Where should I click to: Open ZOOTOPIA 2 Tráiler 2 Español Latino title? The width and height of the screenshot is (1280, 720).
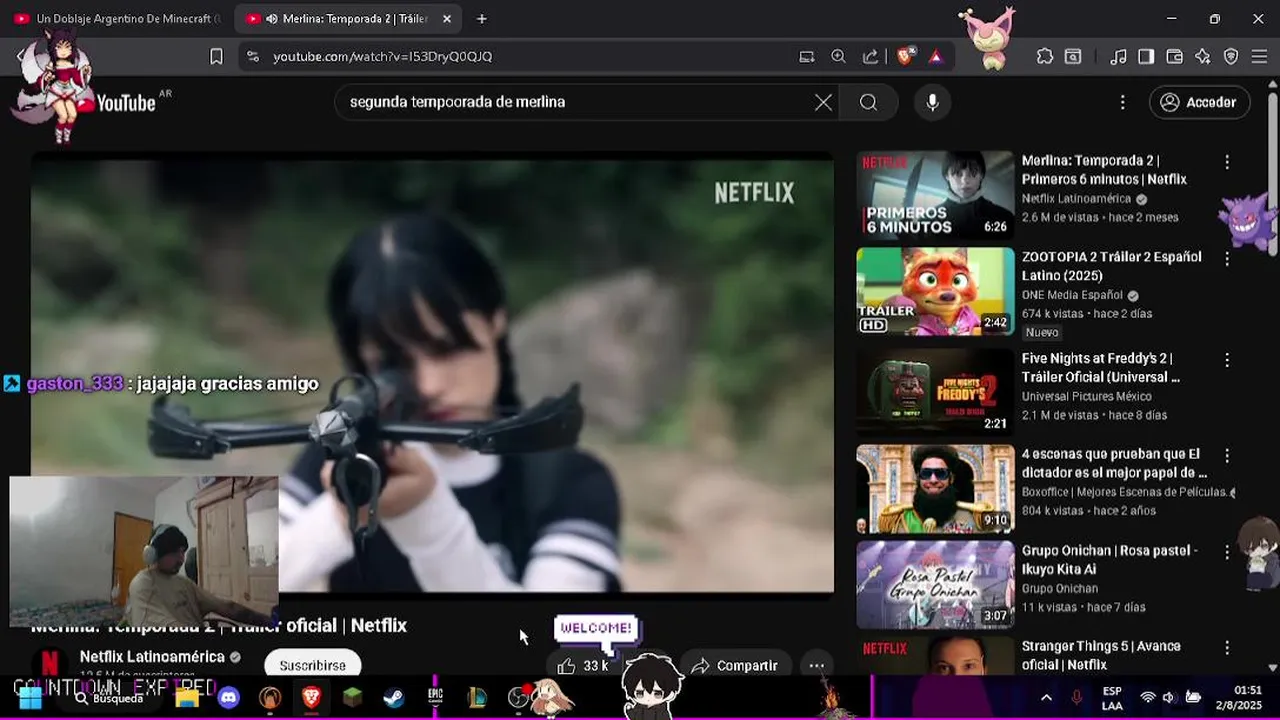coord(1111,266)
